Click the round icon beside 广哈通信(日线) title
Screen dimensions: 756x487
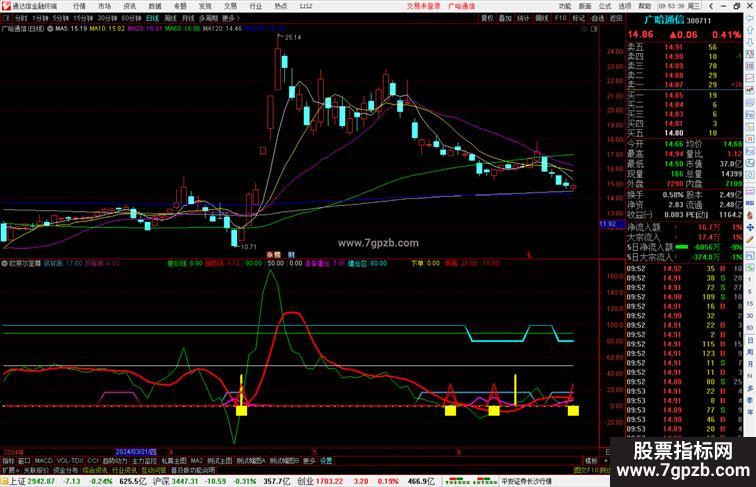tap(50, 29)
